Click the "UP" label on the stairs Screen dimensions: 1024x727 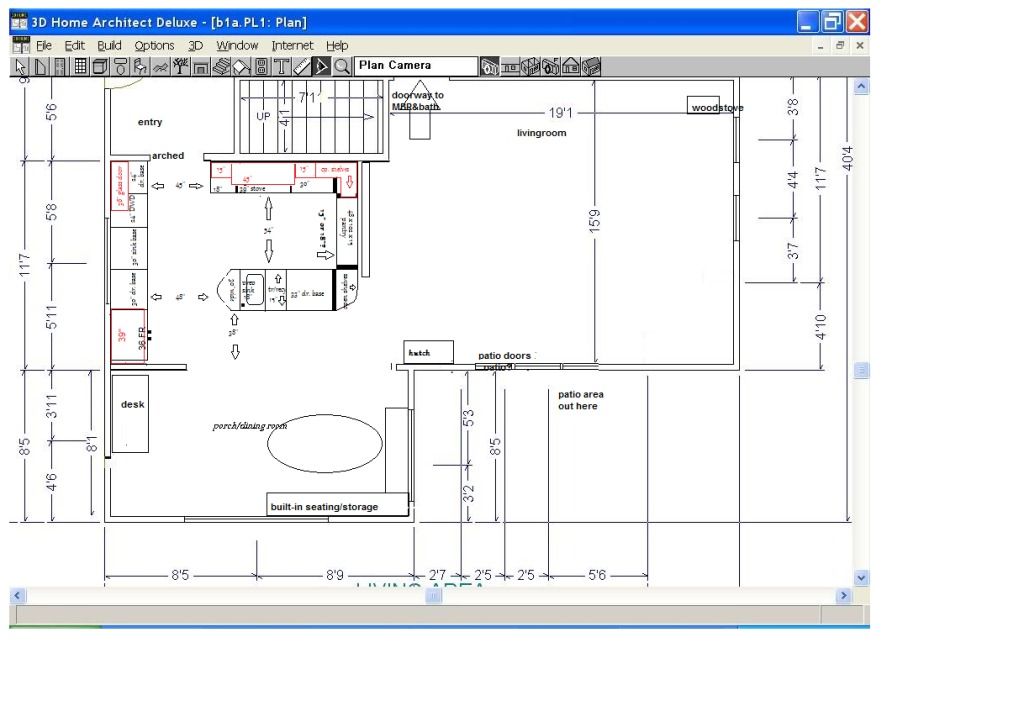263,116
